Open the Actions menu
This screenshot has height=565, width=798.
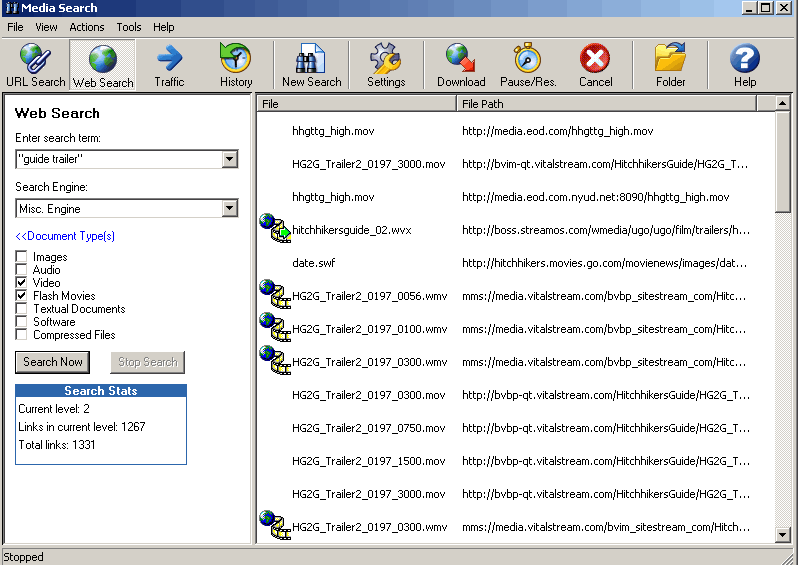[x=87, y=27]
